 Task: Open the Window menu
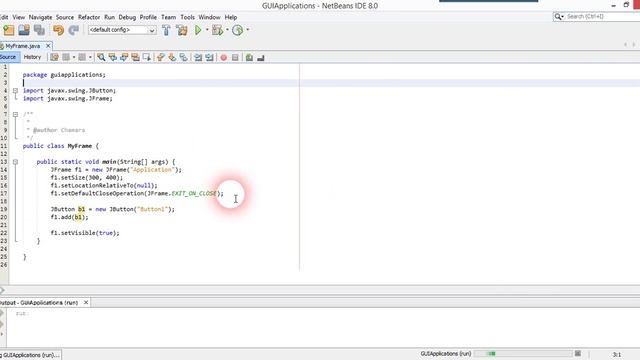pyautogui.click(x=209, y=17)
